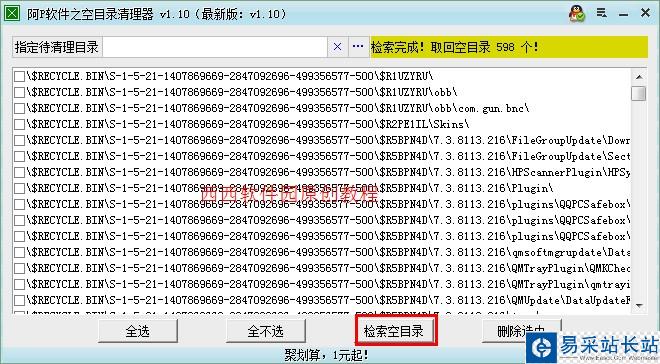Image resolution: width=660 pixels, height=364 pixels.
Task: Click the scrollbar up arrow of the list
Action: (x=639, y=77)
